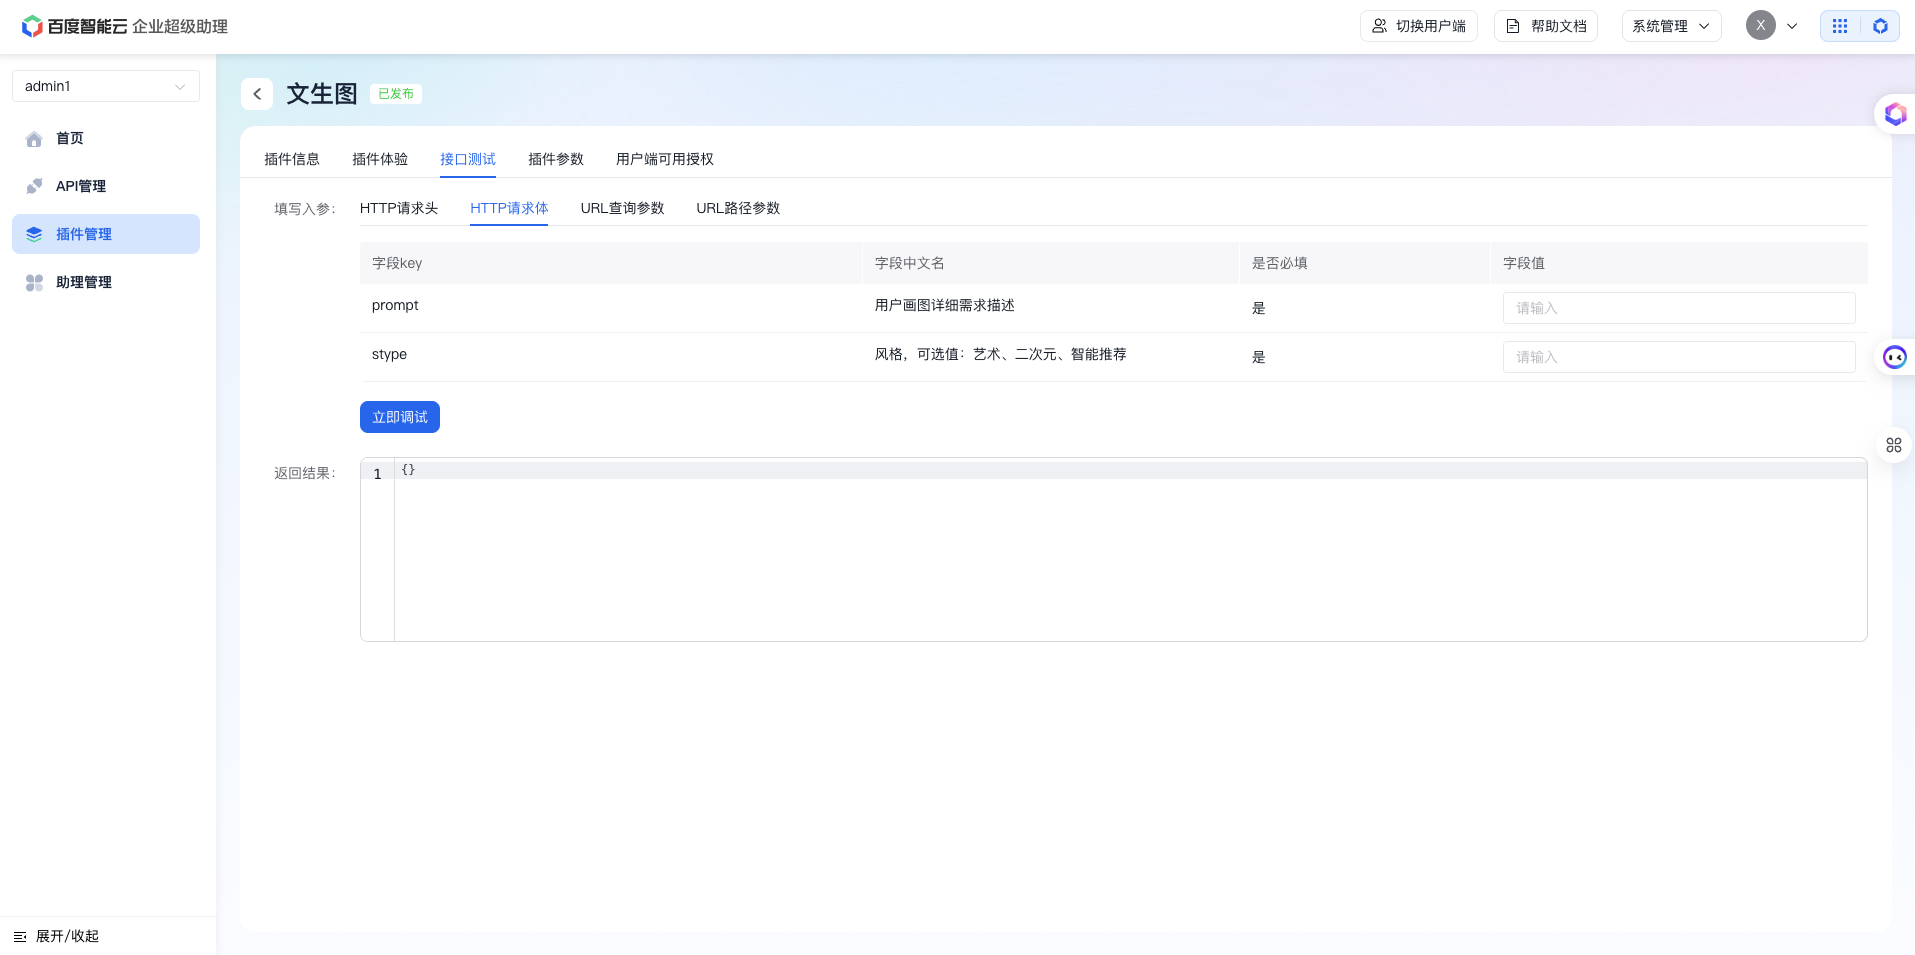Go back using the arrow beside 文生图
Viewport: 1915px width, 955px height.
[x=257, y=94]
